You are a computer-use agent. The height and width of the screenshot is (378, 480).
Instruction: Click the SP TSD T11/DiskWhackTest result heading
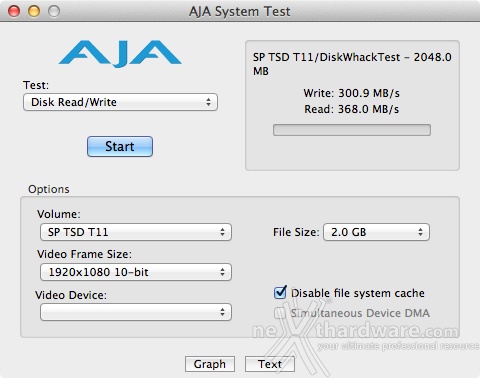coord(352,64)
